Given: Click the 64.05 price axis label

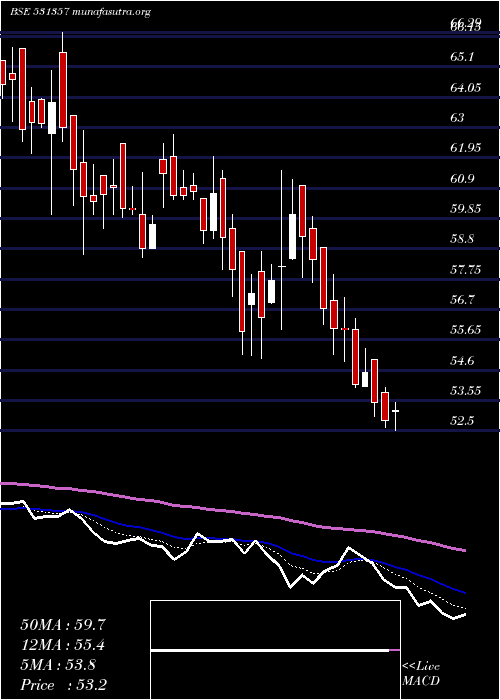Looking at the screenshot, I should tap(466, 88).
